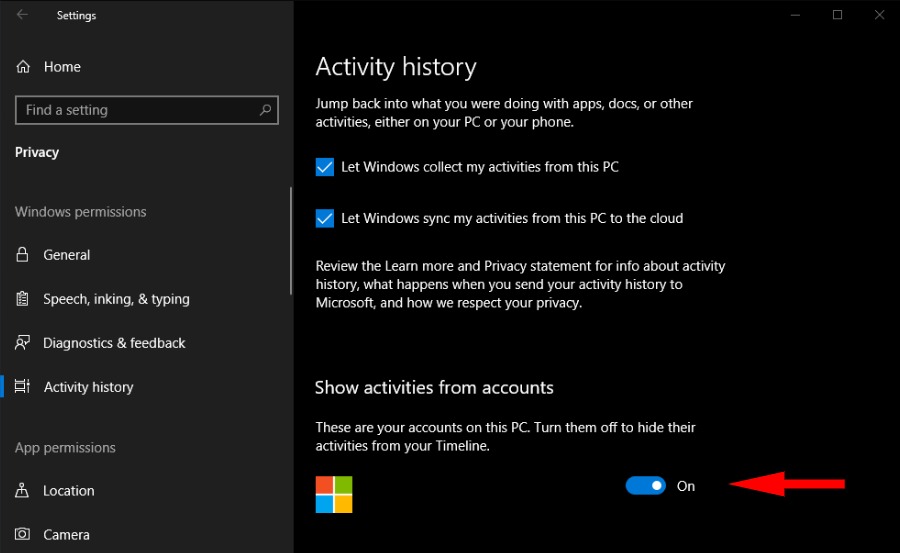Click the Camera icon in sidebar
This screenshot has width=900, height=553.
(x=23, y=535)
